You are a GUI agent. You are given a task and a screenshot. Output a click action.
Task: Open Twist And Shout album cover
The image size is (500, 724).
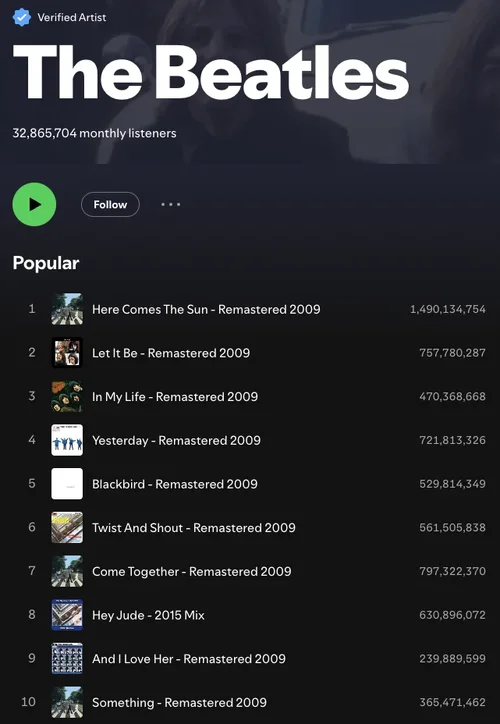[x=67, y=527]
